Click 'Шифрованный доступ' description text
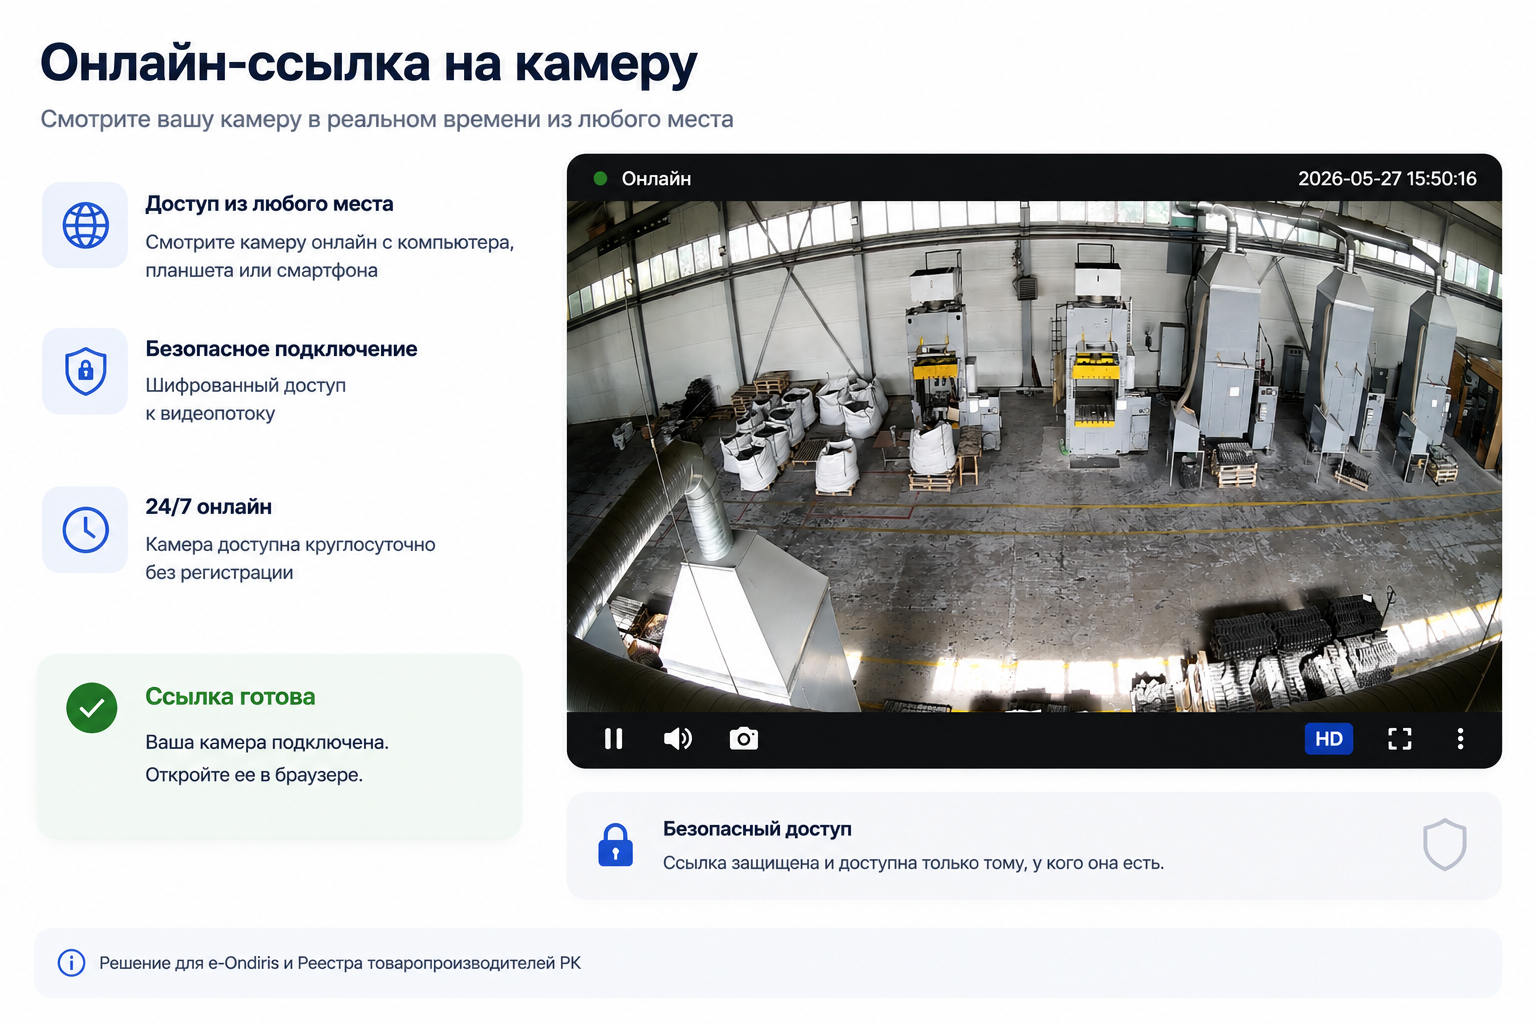Viewport: 1536px width, 1024px height. (245, 385)
